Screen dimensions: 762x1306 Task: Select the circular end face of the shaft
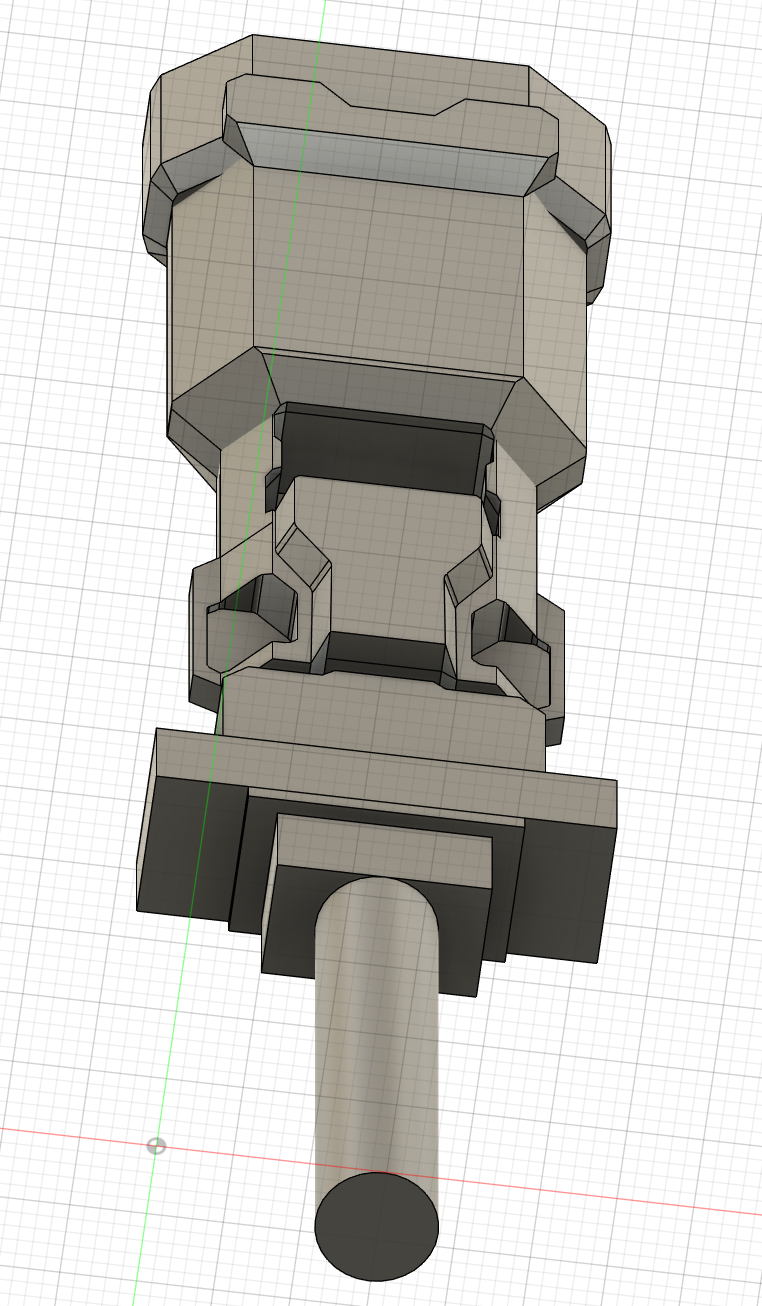click(x=377, y=1227)
